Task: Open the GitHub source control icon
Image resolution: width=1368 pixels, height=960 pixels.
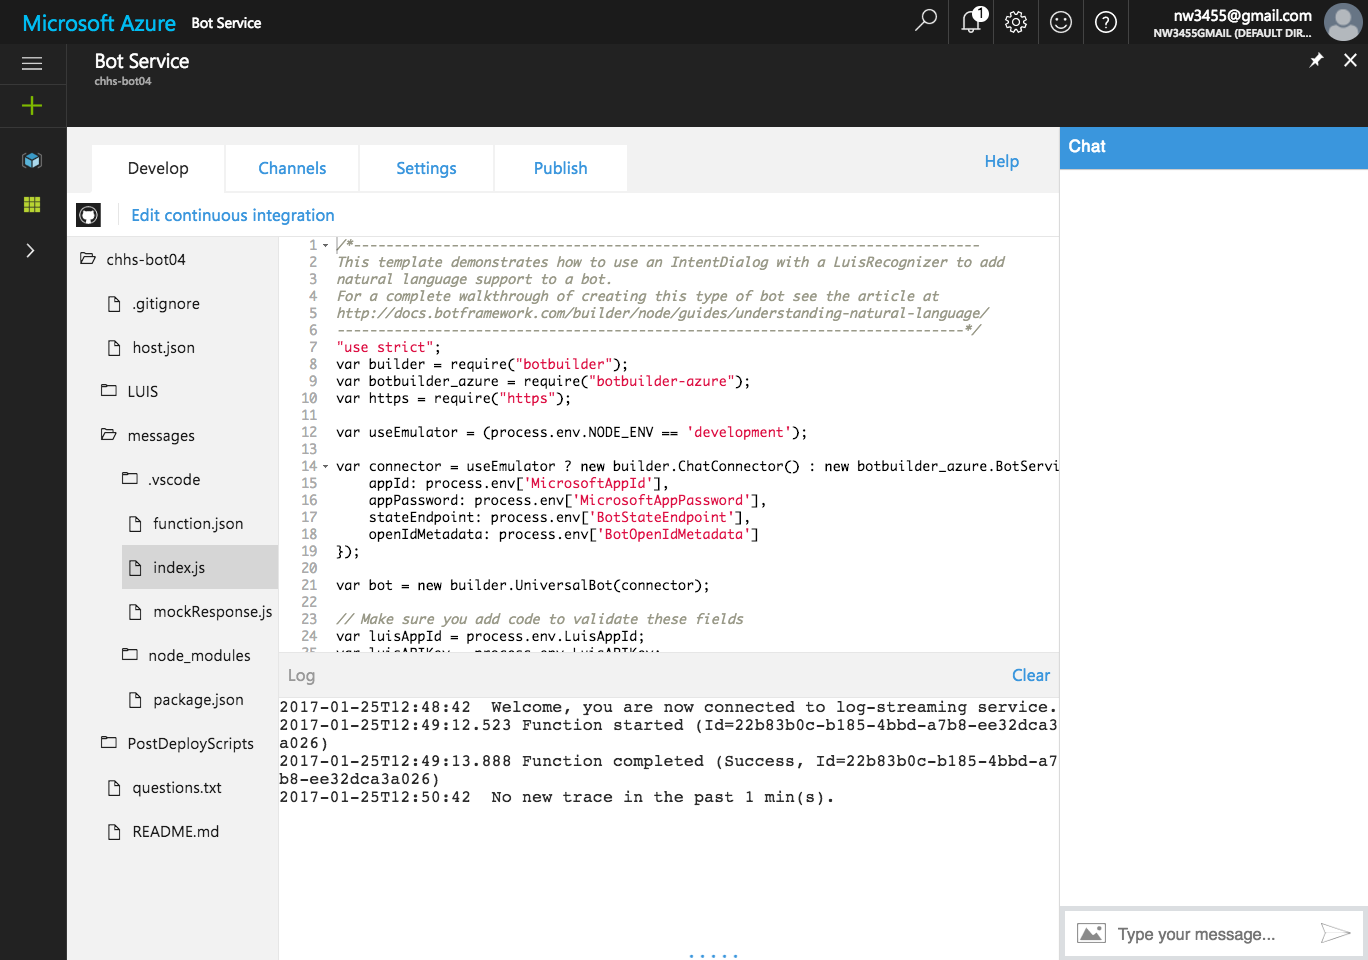Action: click(88, 214)
